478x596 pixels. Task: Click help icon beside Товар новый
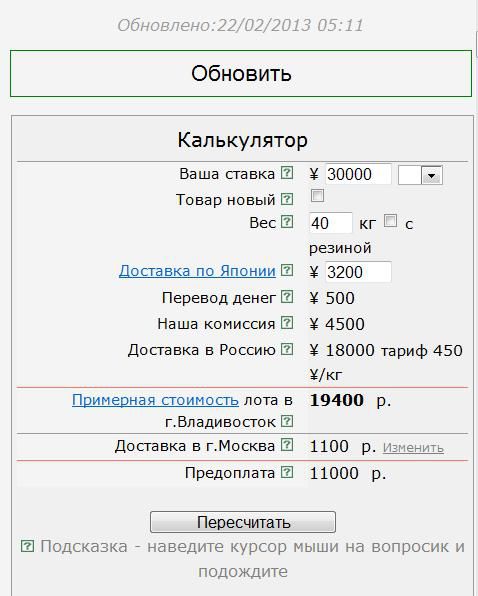click(x=287, y=199)
